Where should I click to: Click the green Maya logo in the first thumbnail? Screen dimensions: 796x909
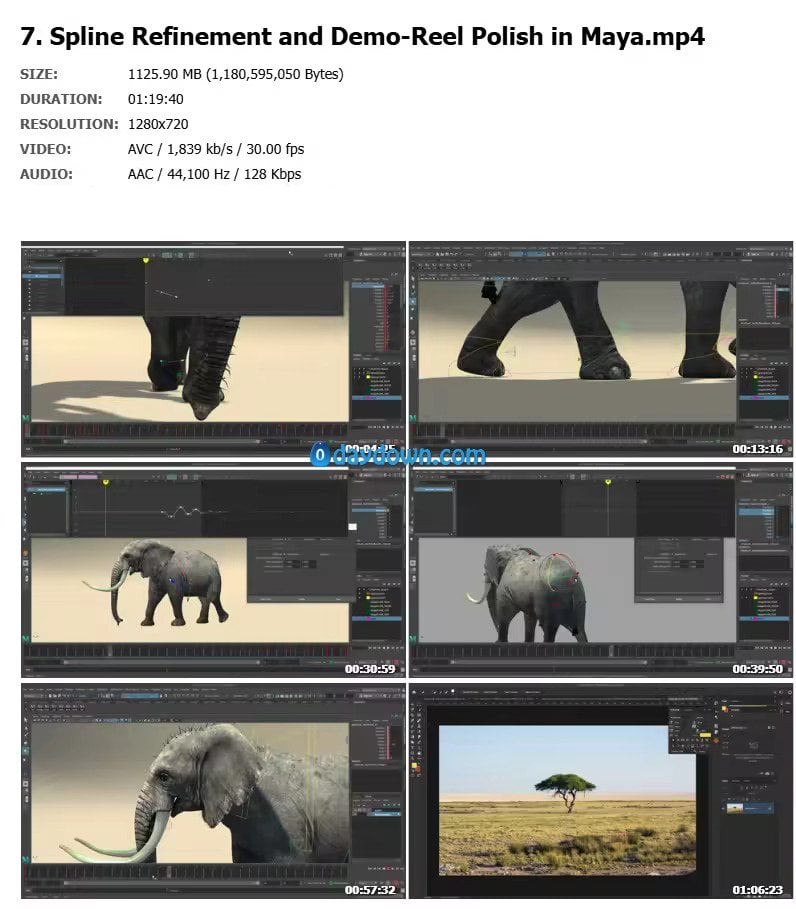coord(26,414)
